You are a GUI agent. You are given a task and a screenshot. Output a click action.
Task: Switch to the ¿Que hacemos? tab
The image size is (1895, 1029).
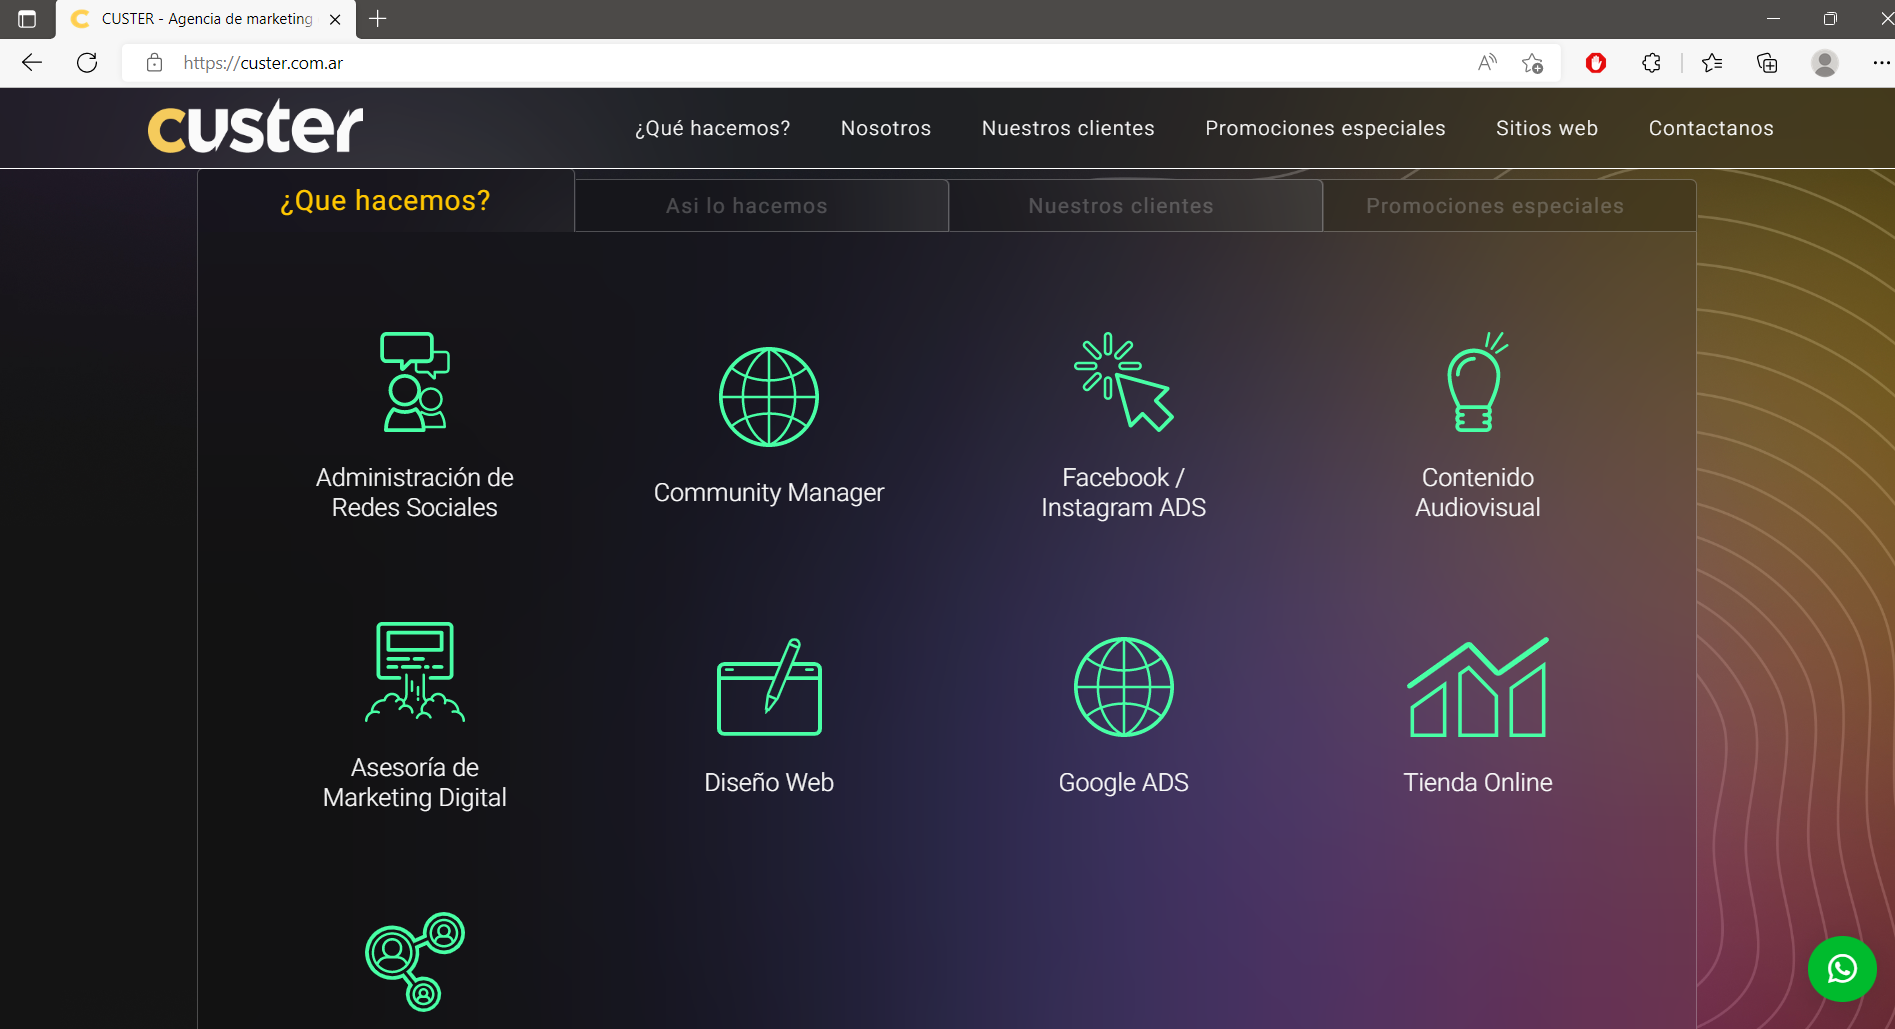[x=385, y=201]
